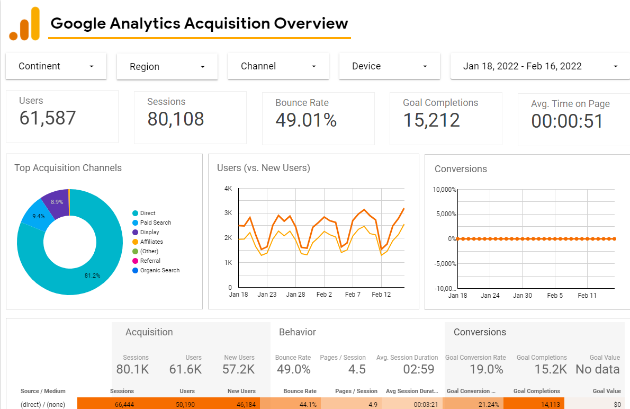Viewport: 630px width, 409px height.
Task: Click the Avg. Time on Page 00:00:51 value
Action: click(x=567, y=121)
